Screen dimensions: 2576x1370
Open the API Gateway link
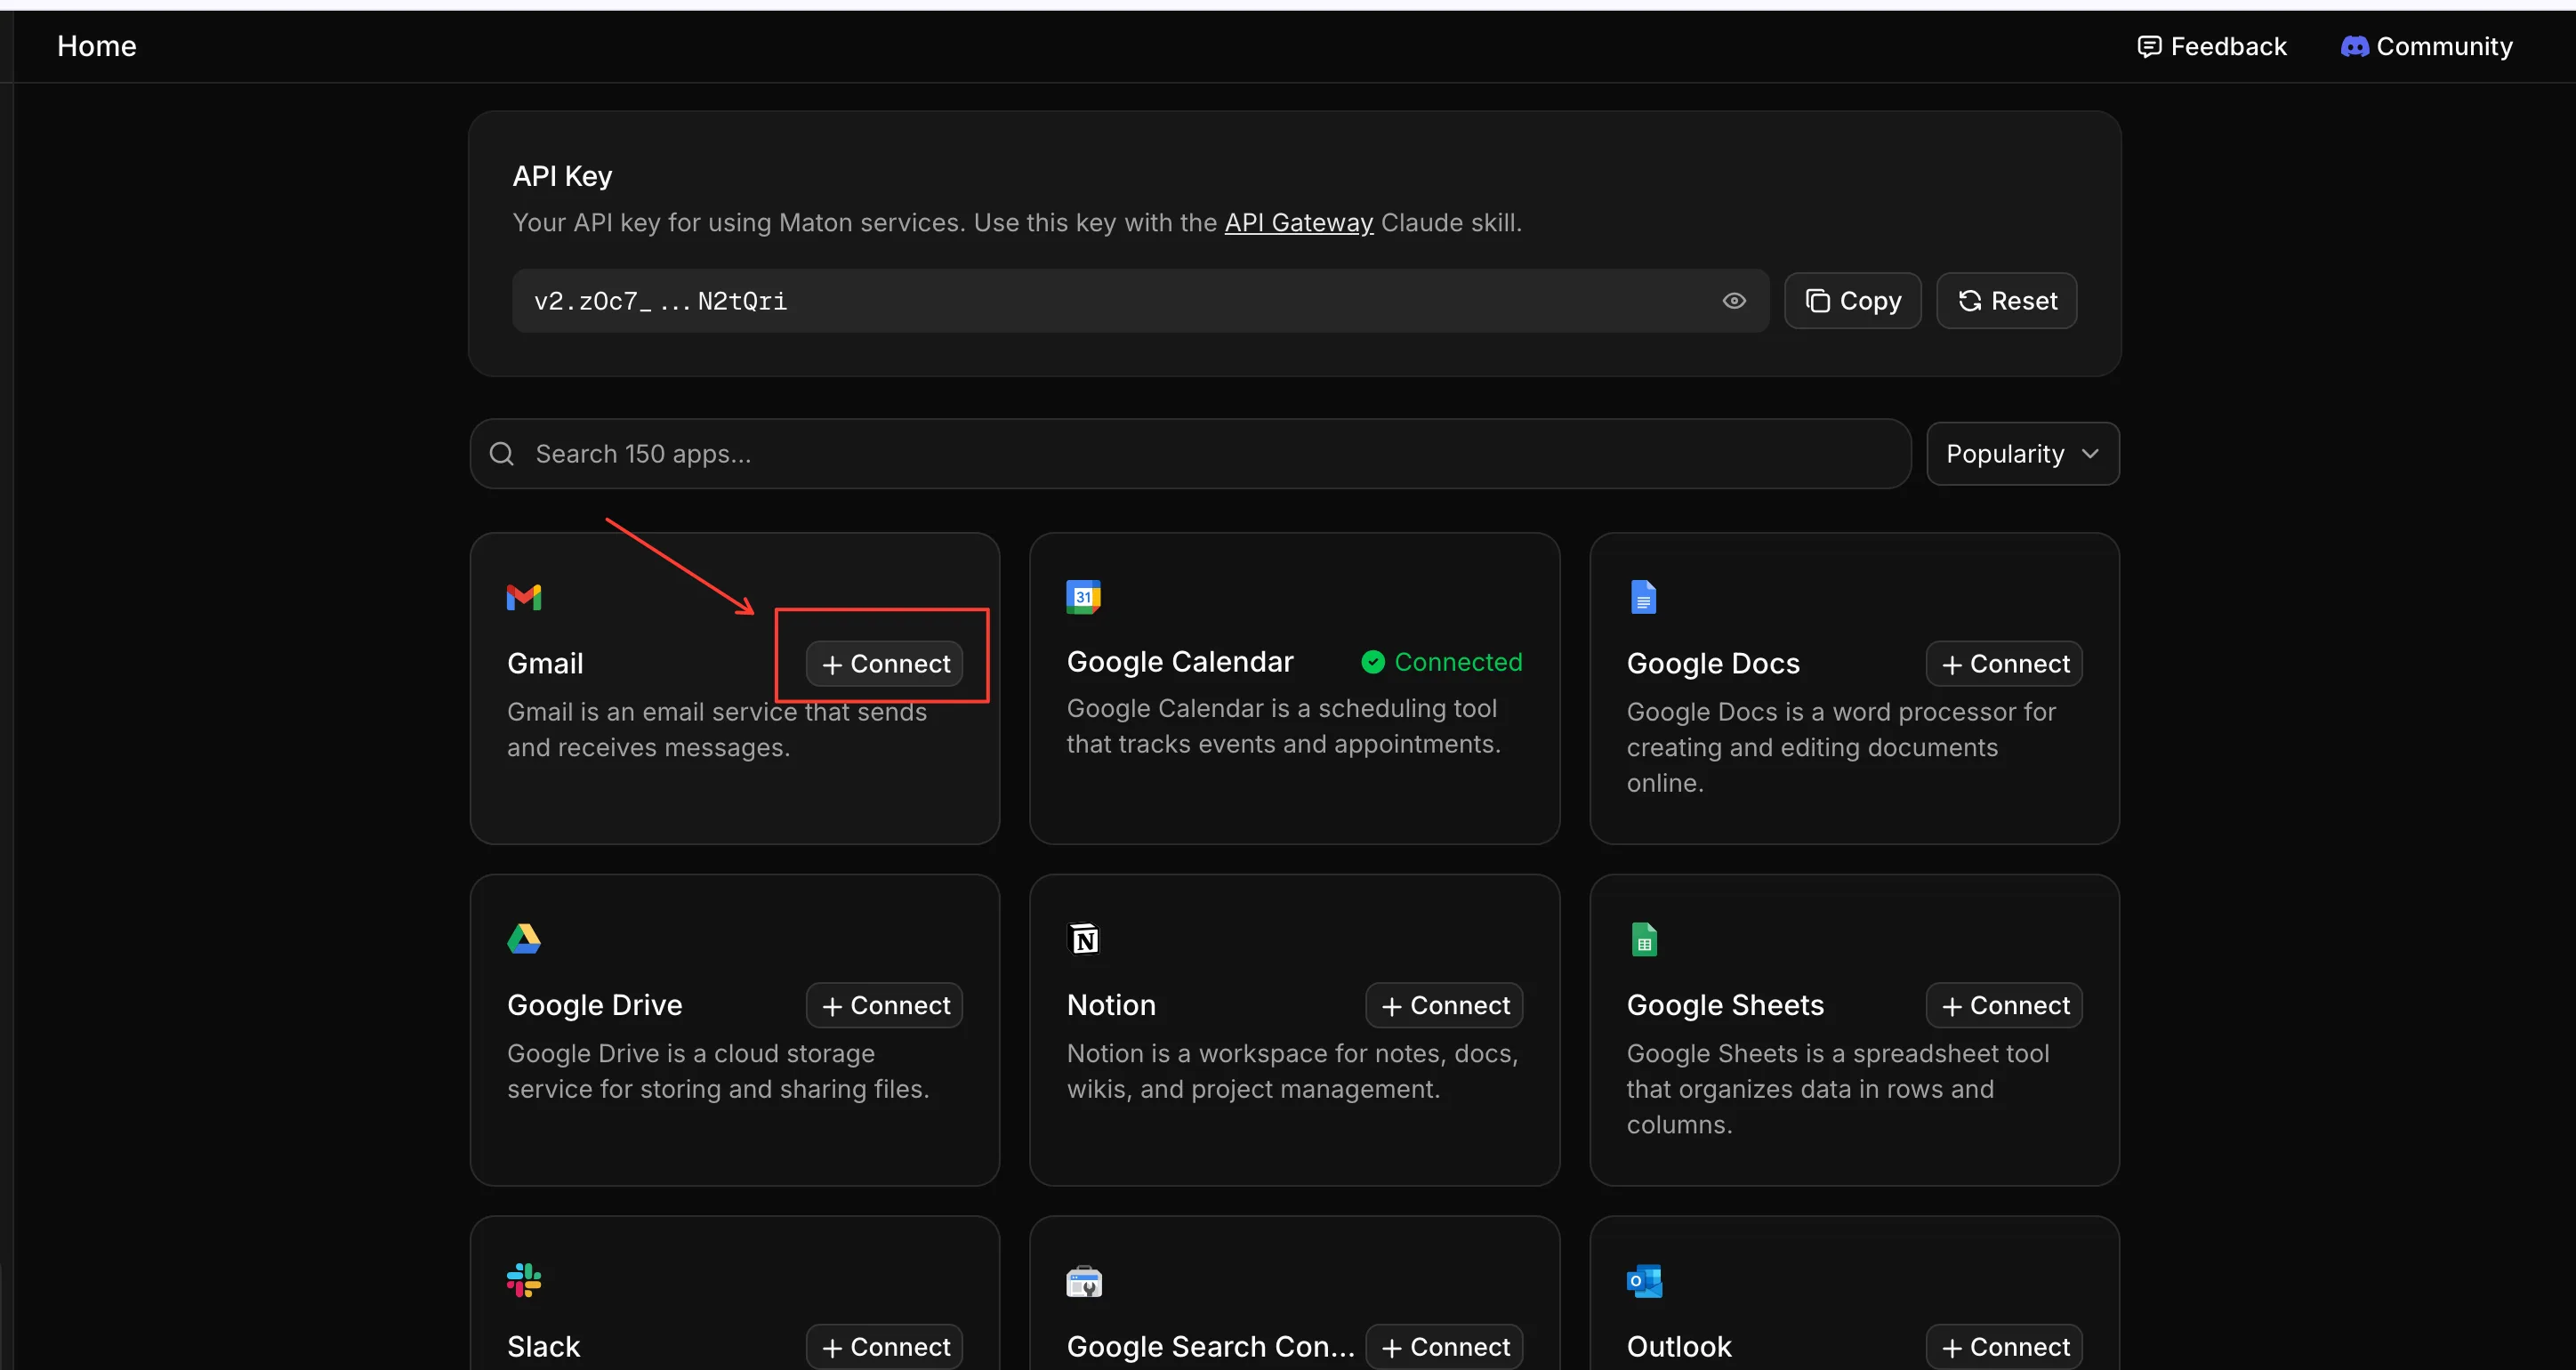(1298, 222)
